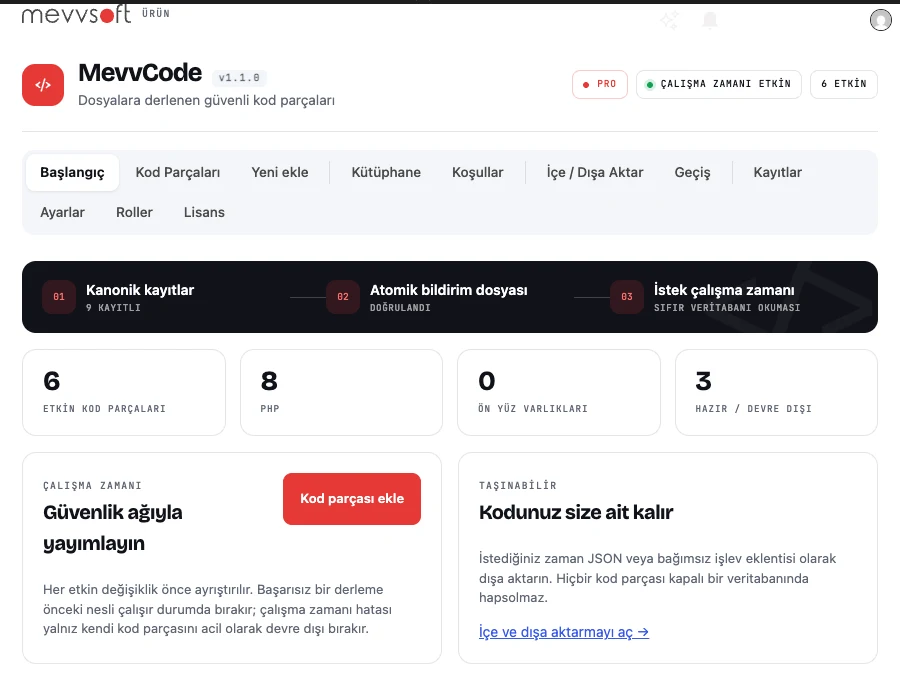
Task: Click the Atomik bildirim dosyası step title
Action: 449,290
